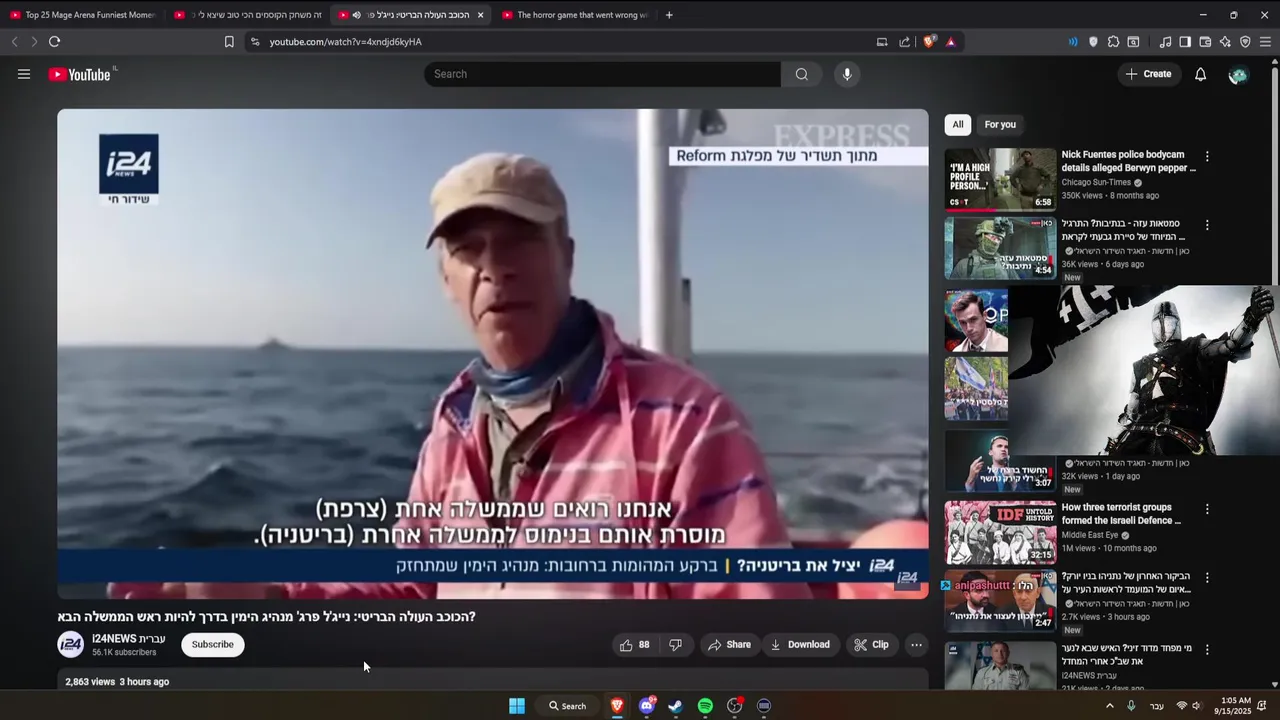Open Brave Leo AI sparkle icon

pyautogui.click(x=1225, y=42)
